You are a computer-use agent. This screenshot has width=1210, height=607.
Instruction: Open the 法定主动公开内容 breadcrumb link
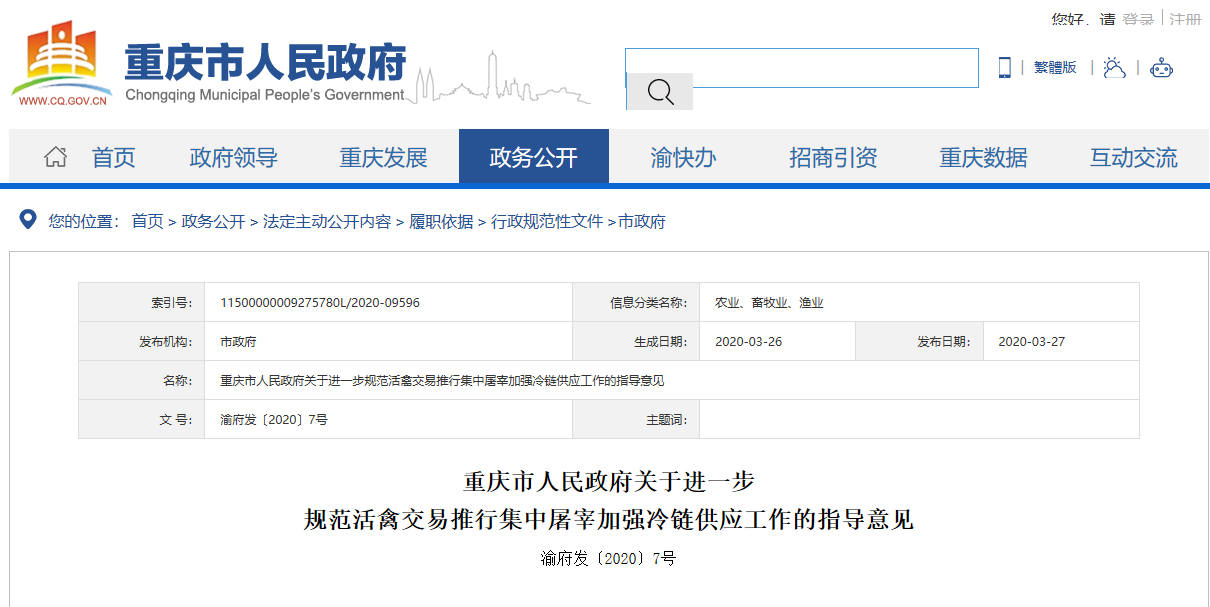327,221
